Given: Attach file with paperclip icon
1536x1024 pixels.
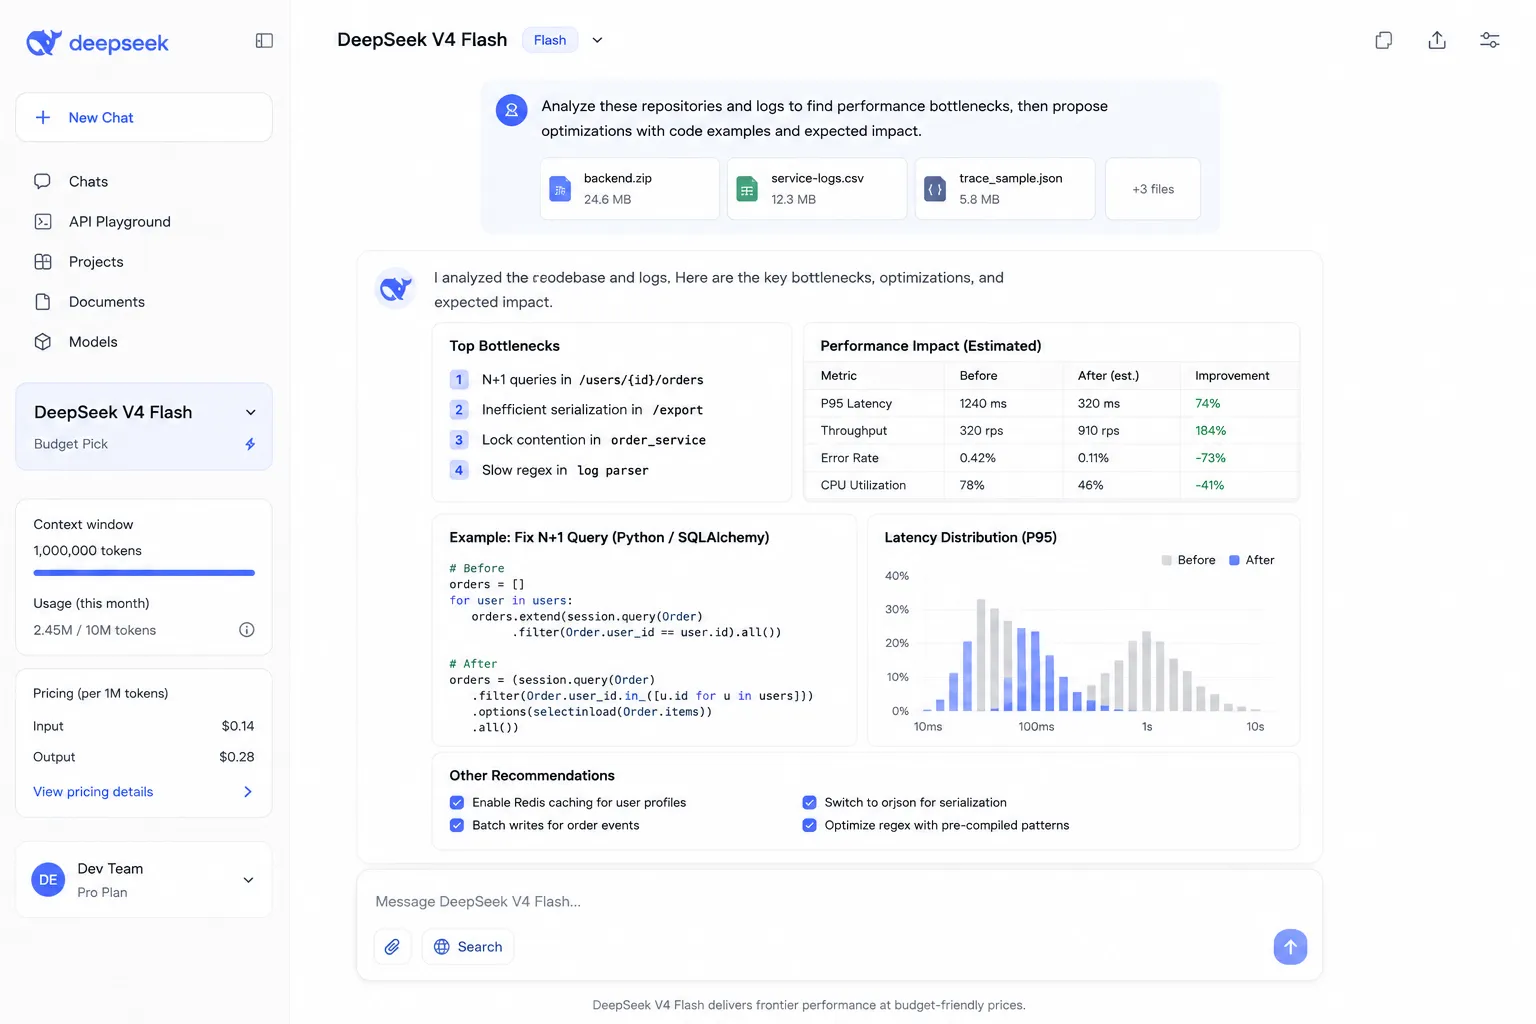Looking at the screenshot, I should pos(393,947).
